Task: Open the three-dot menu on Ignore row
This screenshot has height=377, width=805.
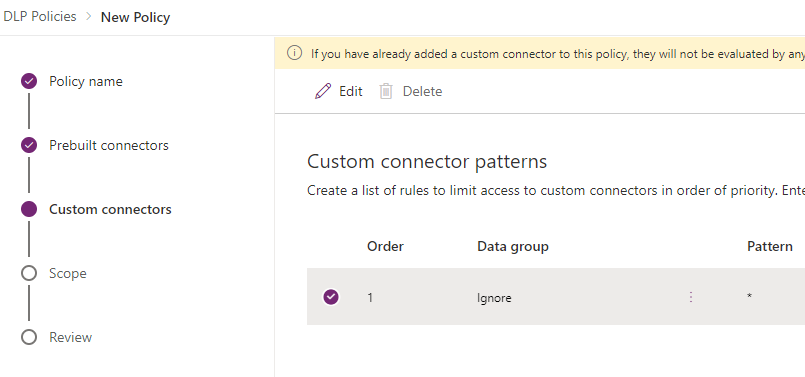Action: coord(691,297)
